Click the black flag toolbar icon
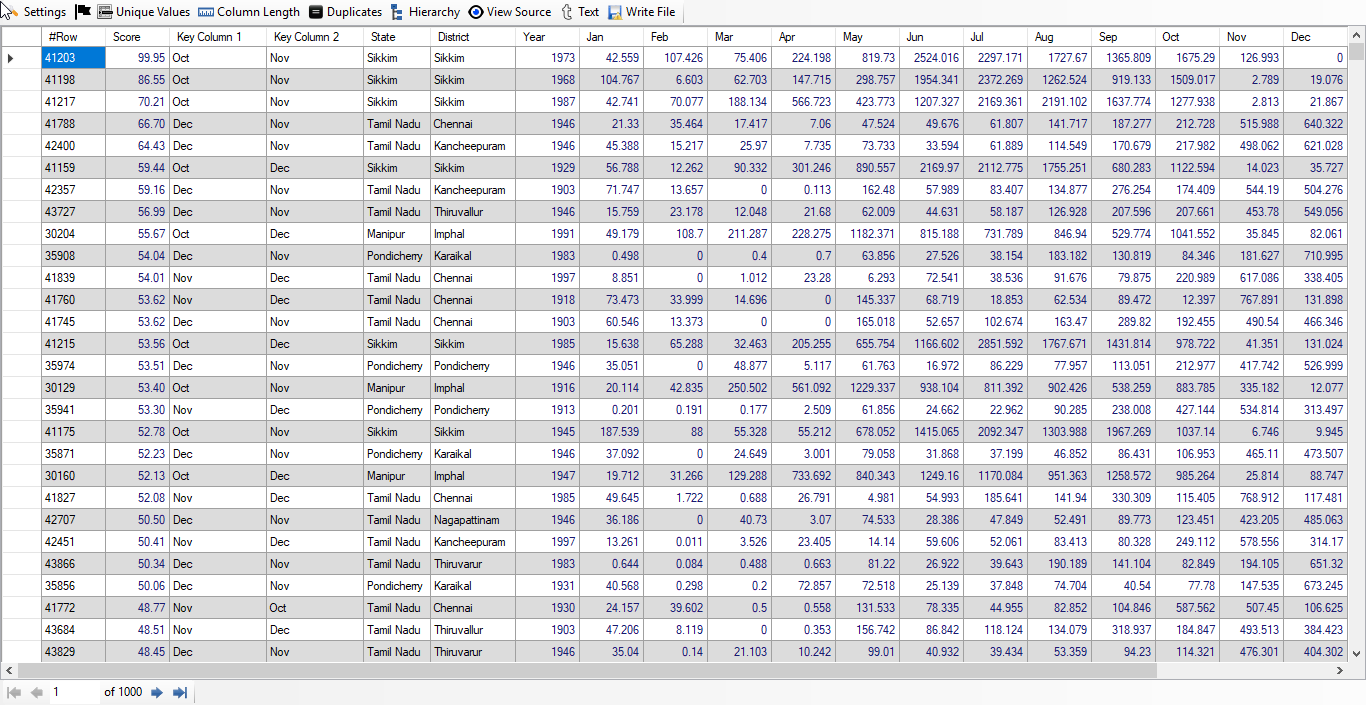 (83, 12)
